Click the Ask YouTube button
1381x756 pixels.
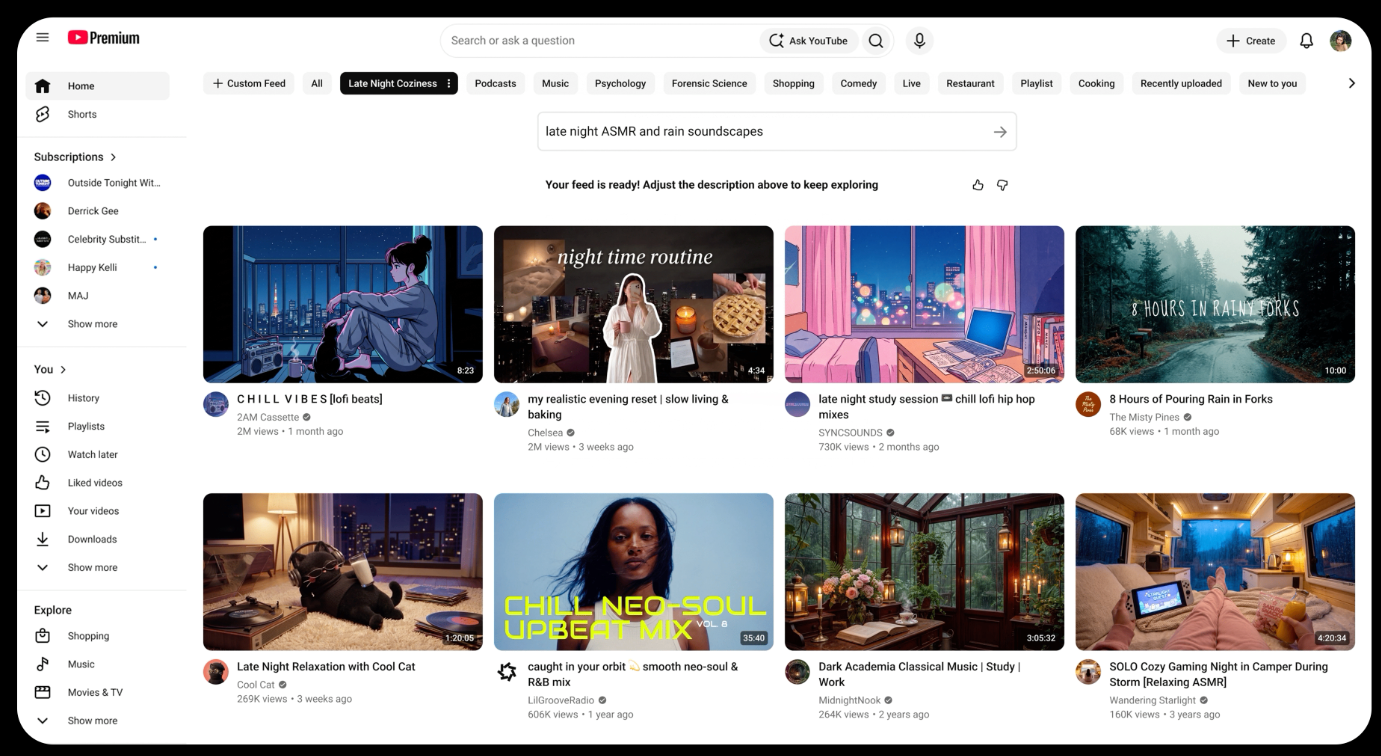click(808, 41)
